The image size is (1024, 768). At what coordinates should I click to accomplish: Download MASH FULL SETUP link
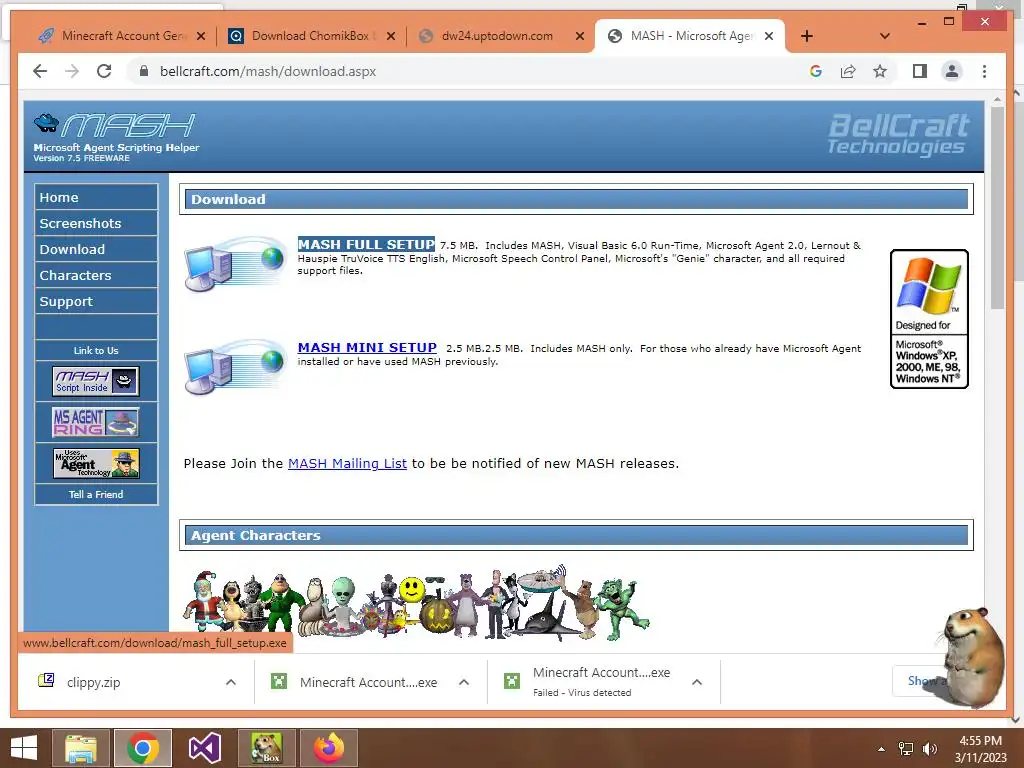(366, 244)
